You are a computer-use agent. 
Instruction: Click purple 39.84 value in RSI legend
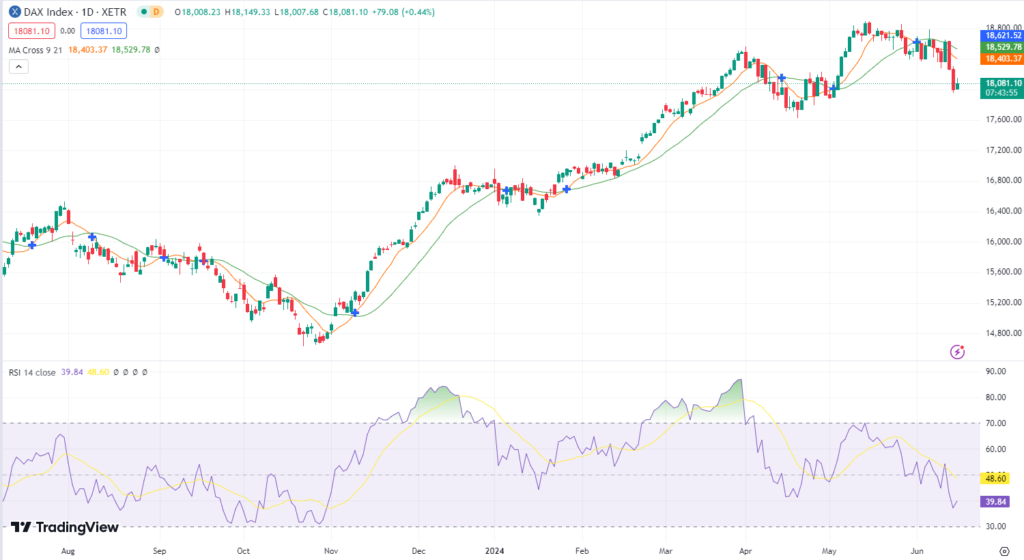[72, 372]
